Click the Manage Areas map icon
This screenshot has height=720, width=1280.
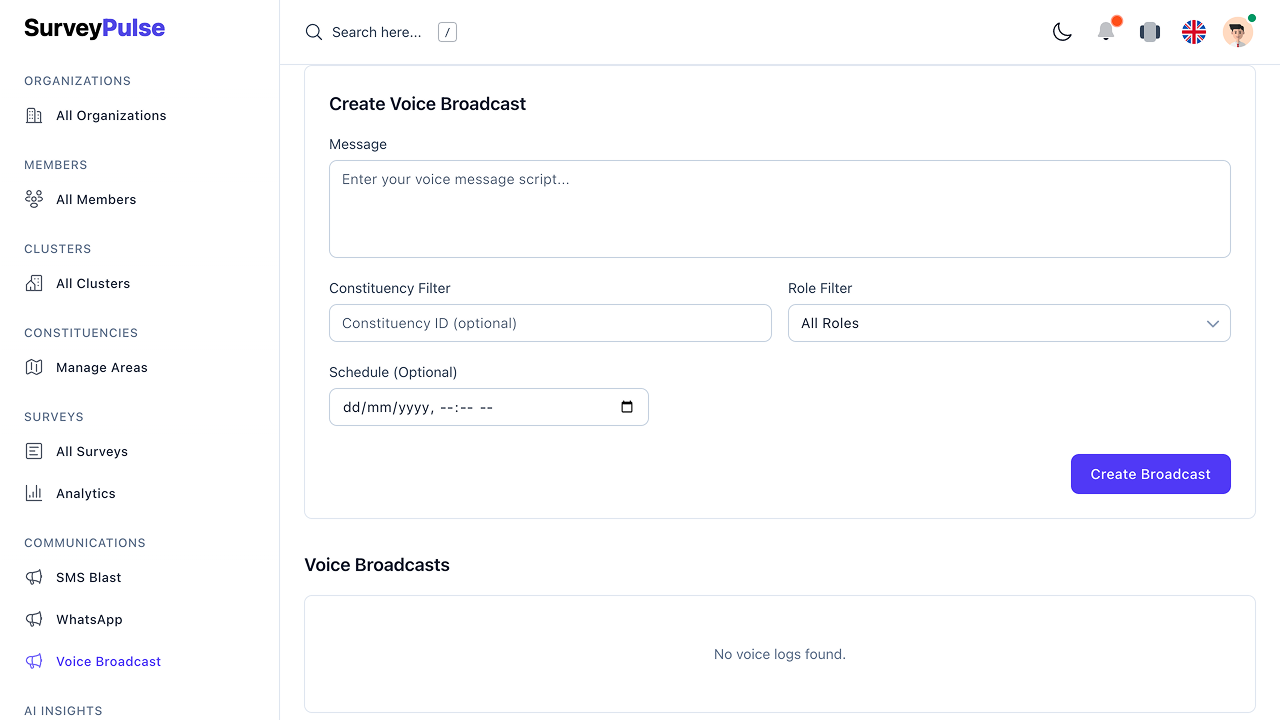click(34, 368)
